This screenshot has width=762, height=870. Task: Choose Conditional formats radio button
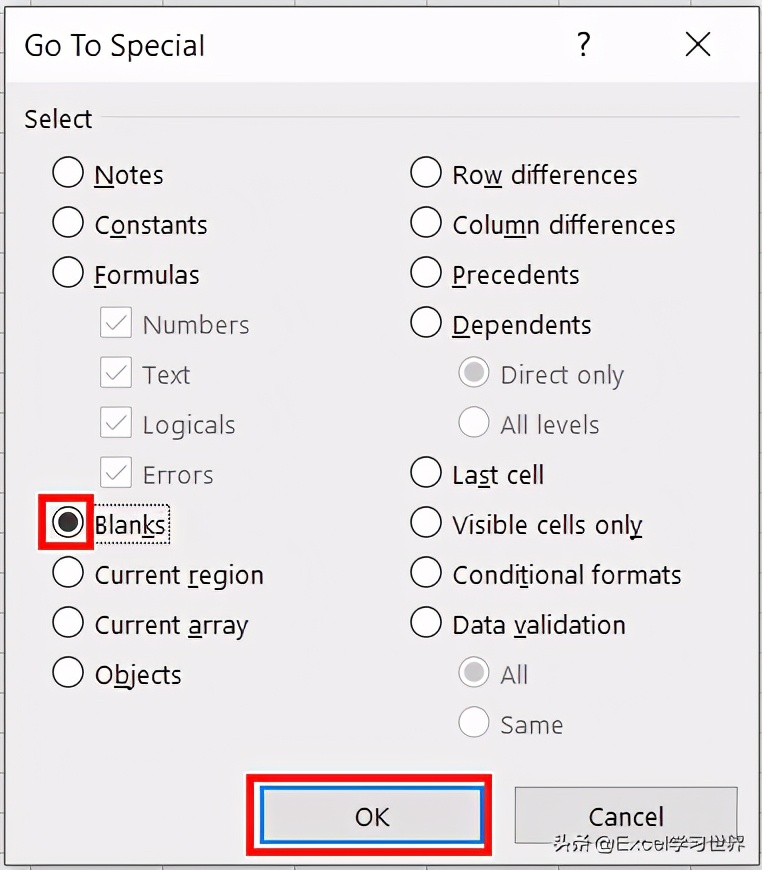426,573
